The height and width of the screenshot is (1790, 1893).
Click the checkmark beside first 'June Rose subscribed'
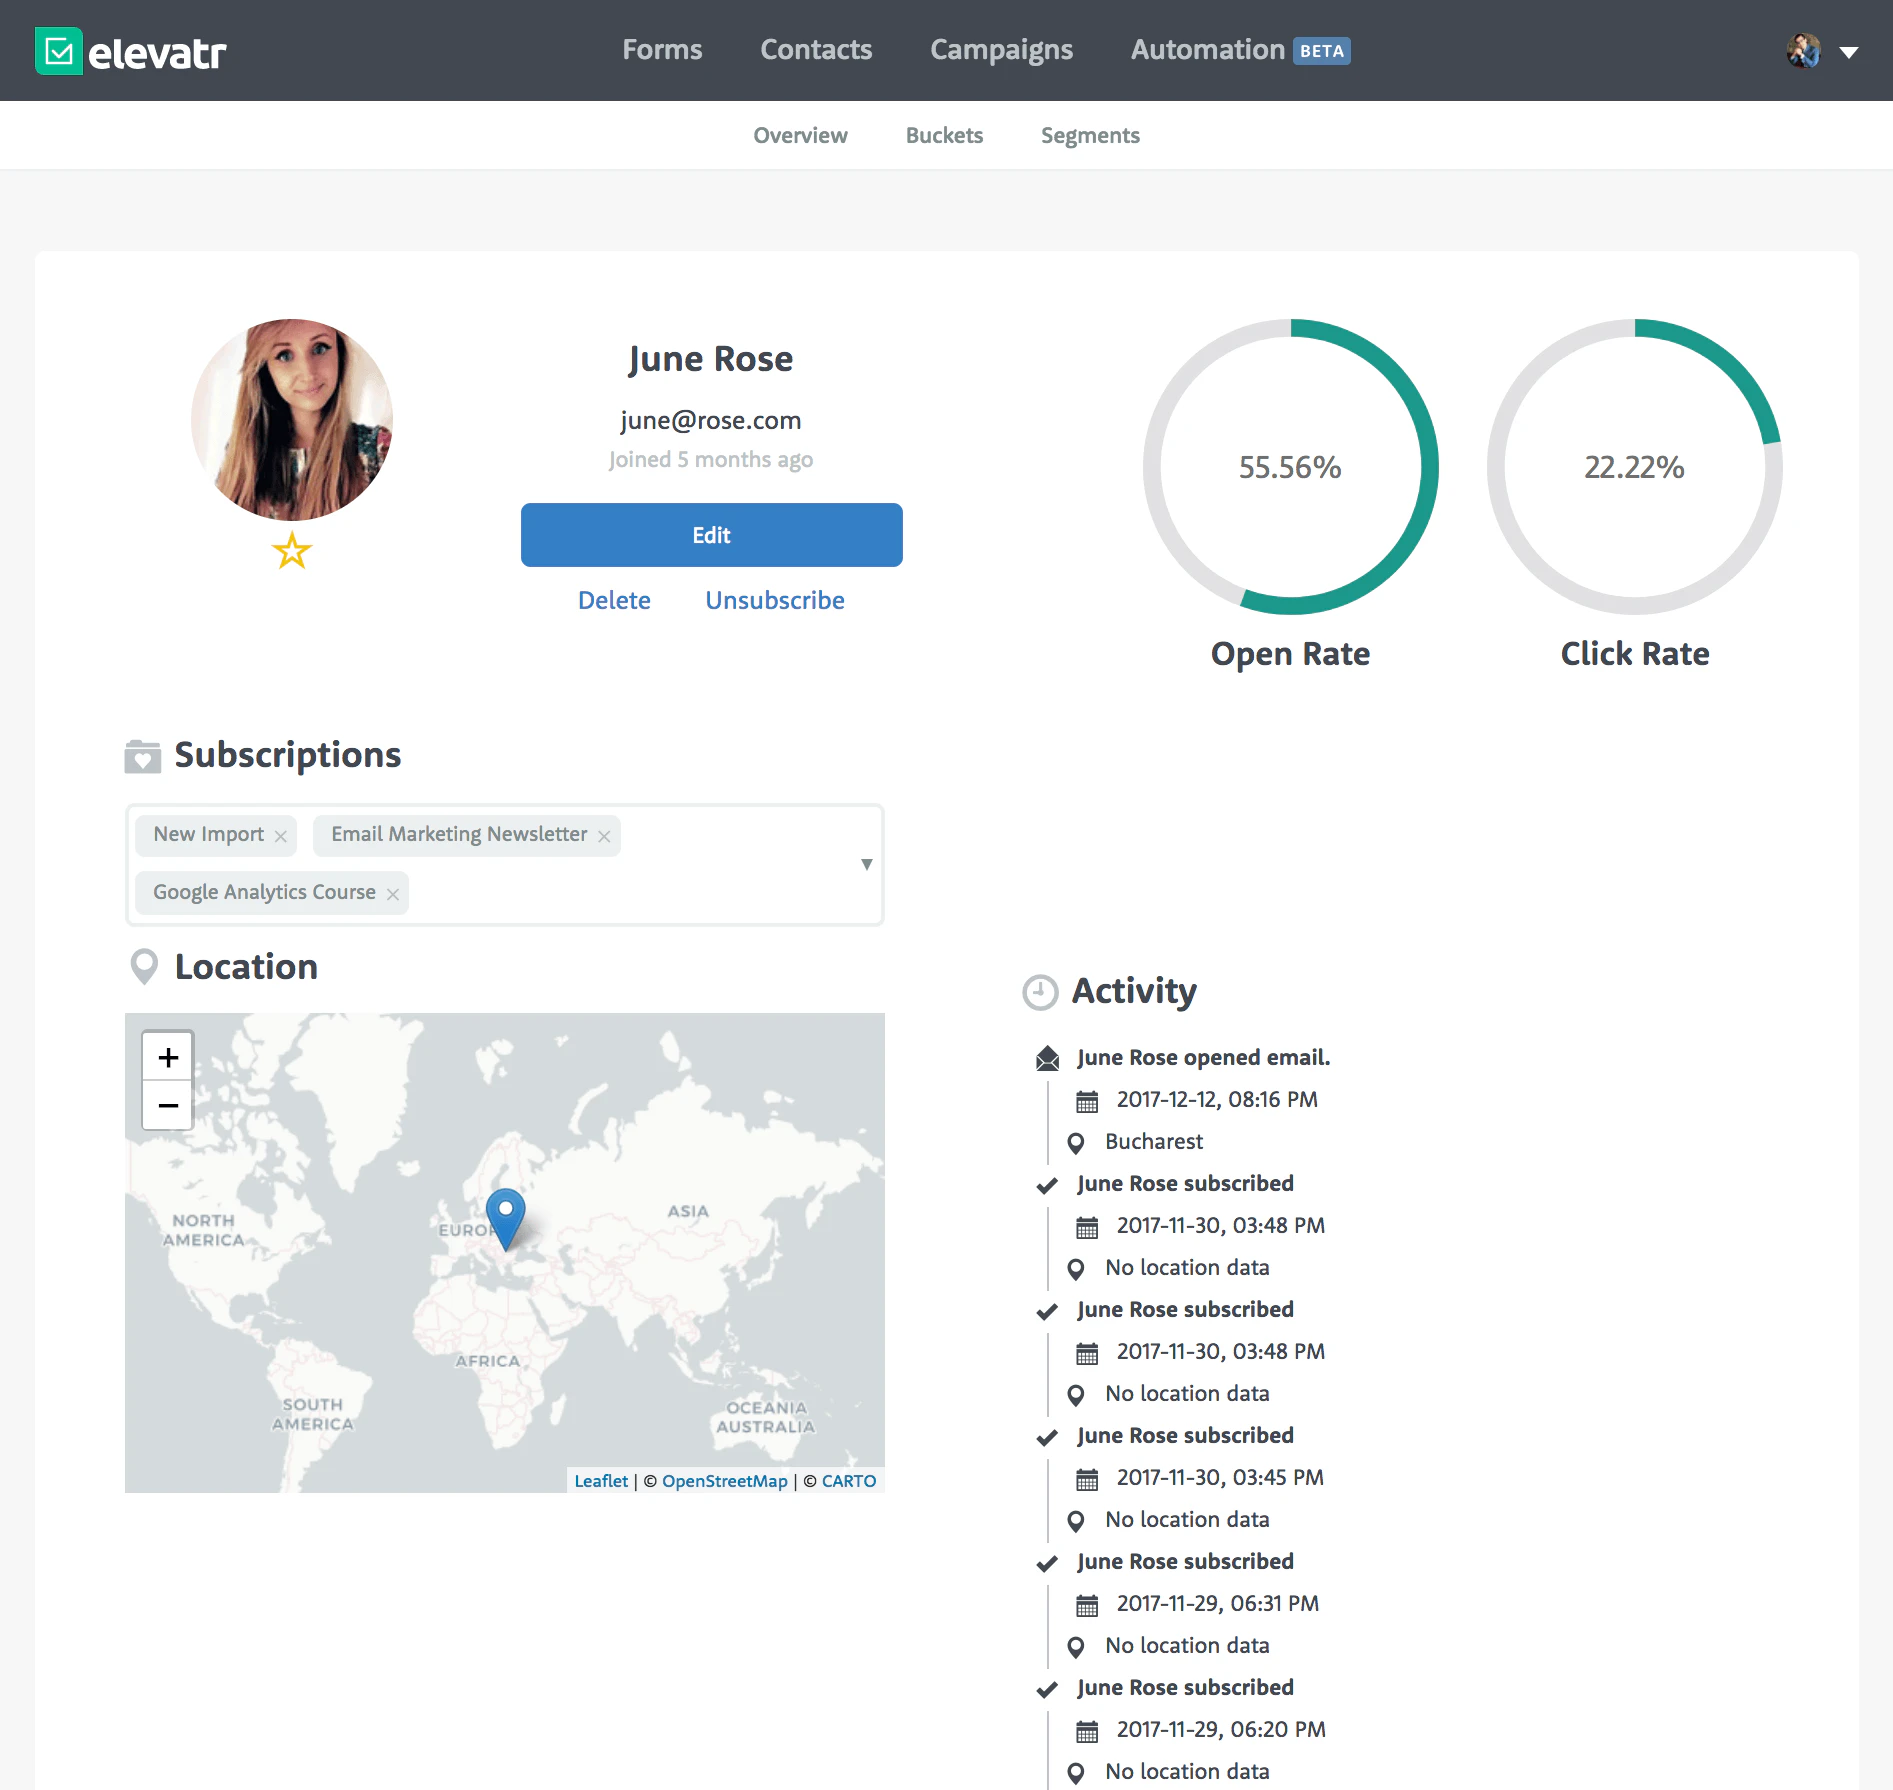(x=1046, y=1185)
